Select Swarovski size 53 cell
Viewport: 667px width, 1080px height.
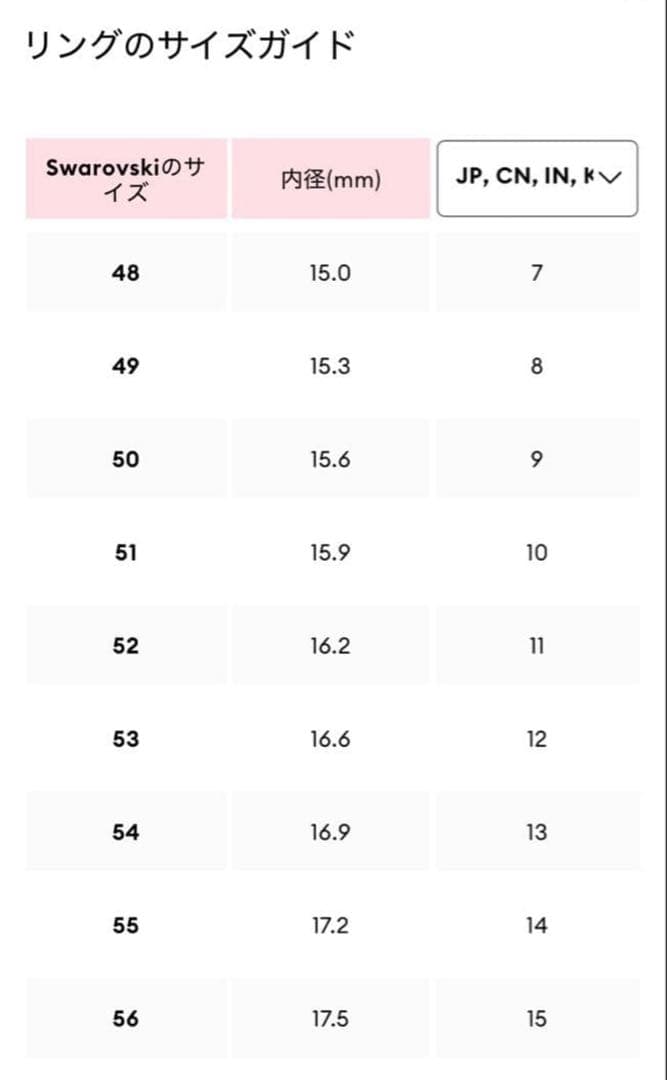point(126,739)
